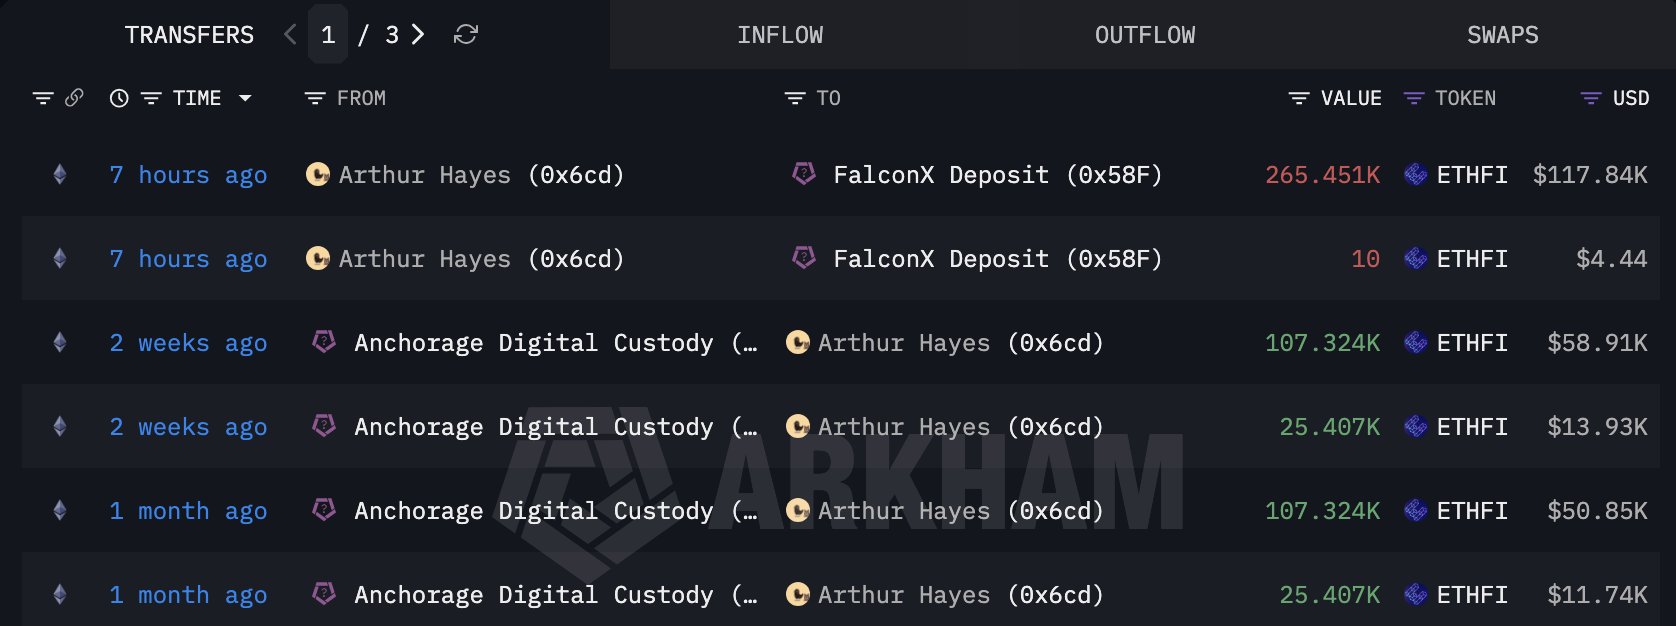Click the page number input field

tap(328, 35)
